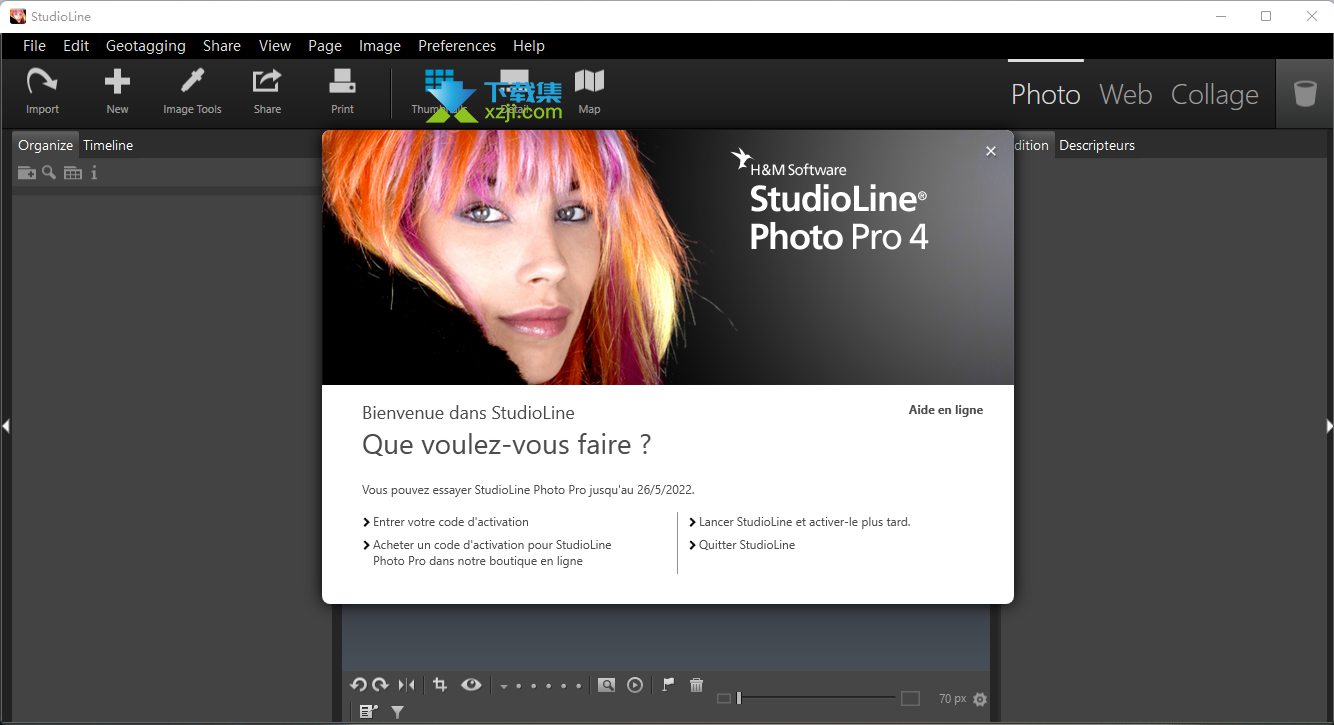
Task: Open the rating dropdown arrow
Action: pos(504,686)
